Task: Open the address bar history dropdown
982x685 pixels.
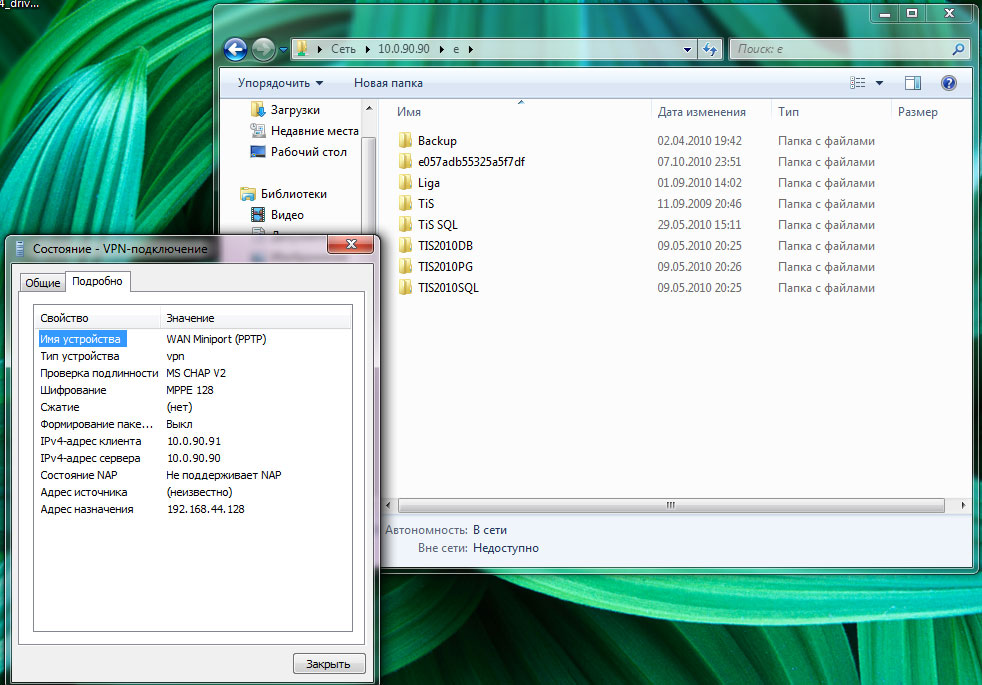Action: click(x=687, y=49)
